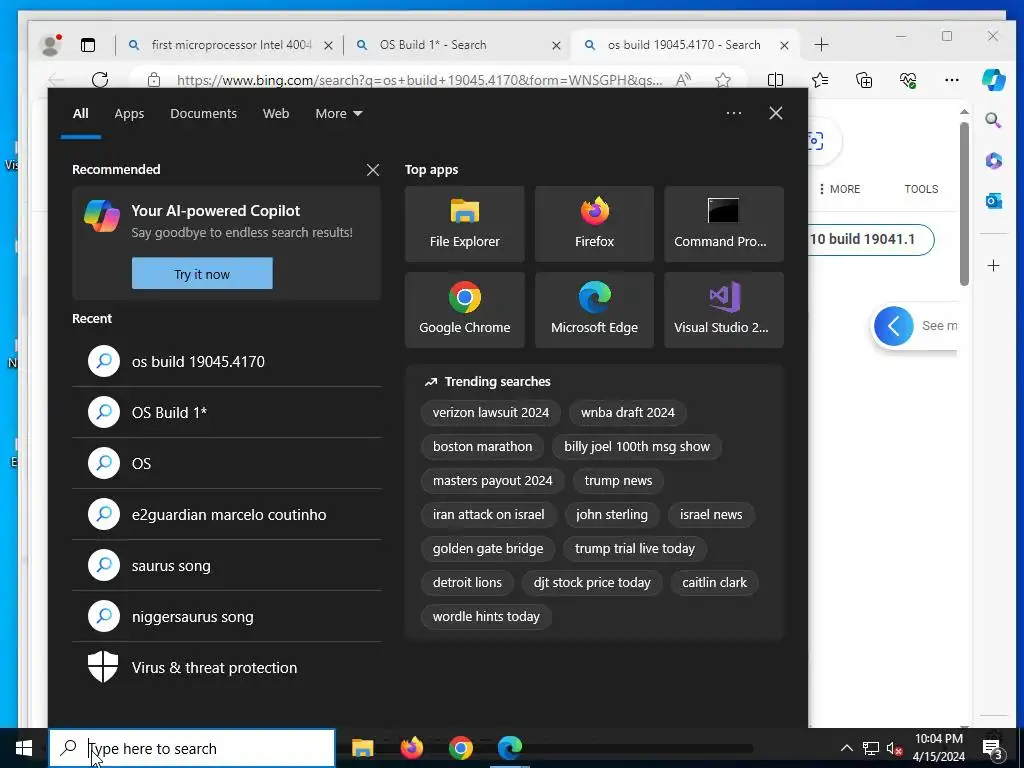Screen dimensions: 1024x768
Task: Click the Edge address bar URL
Action: pos(419,80)
